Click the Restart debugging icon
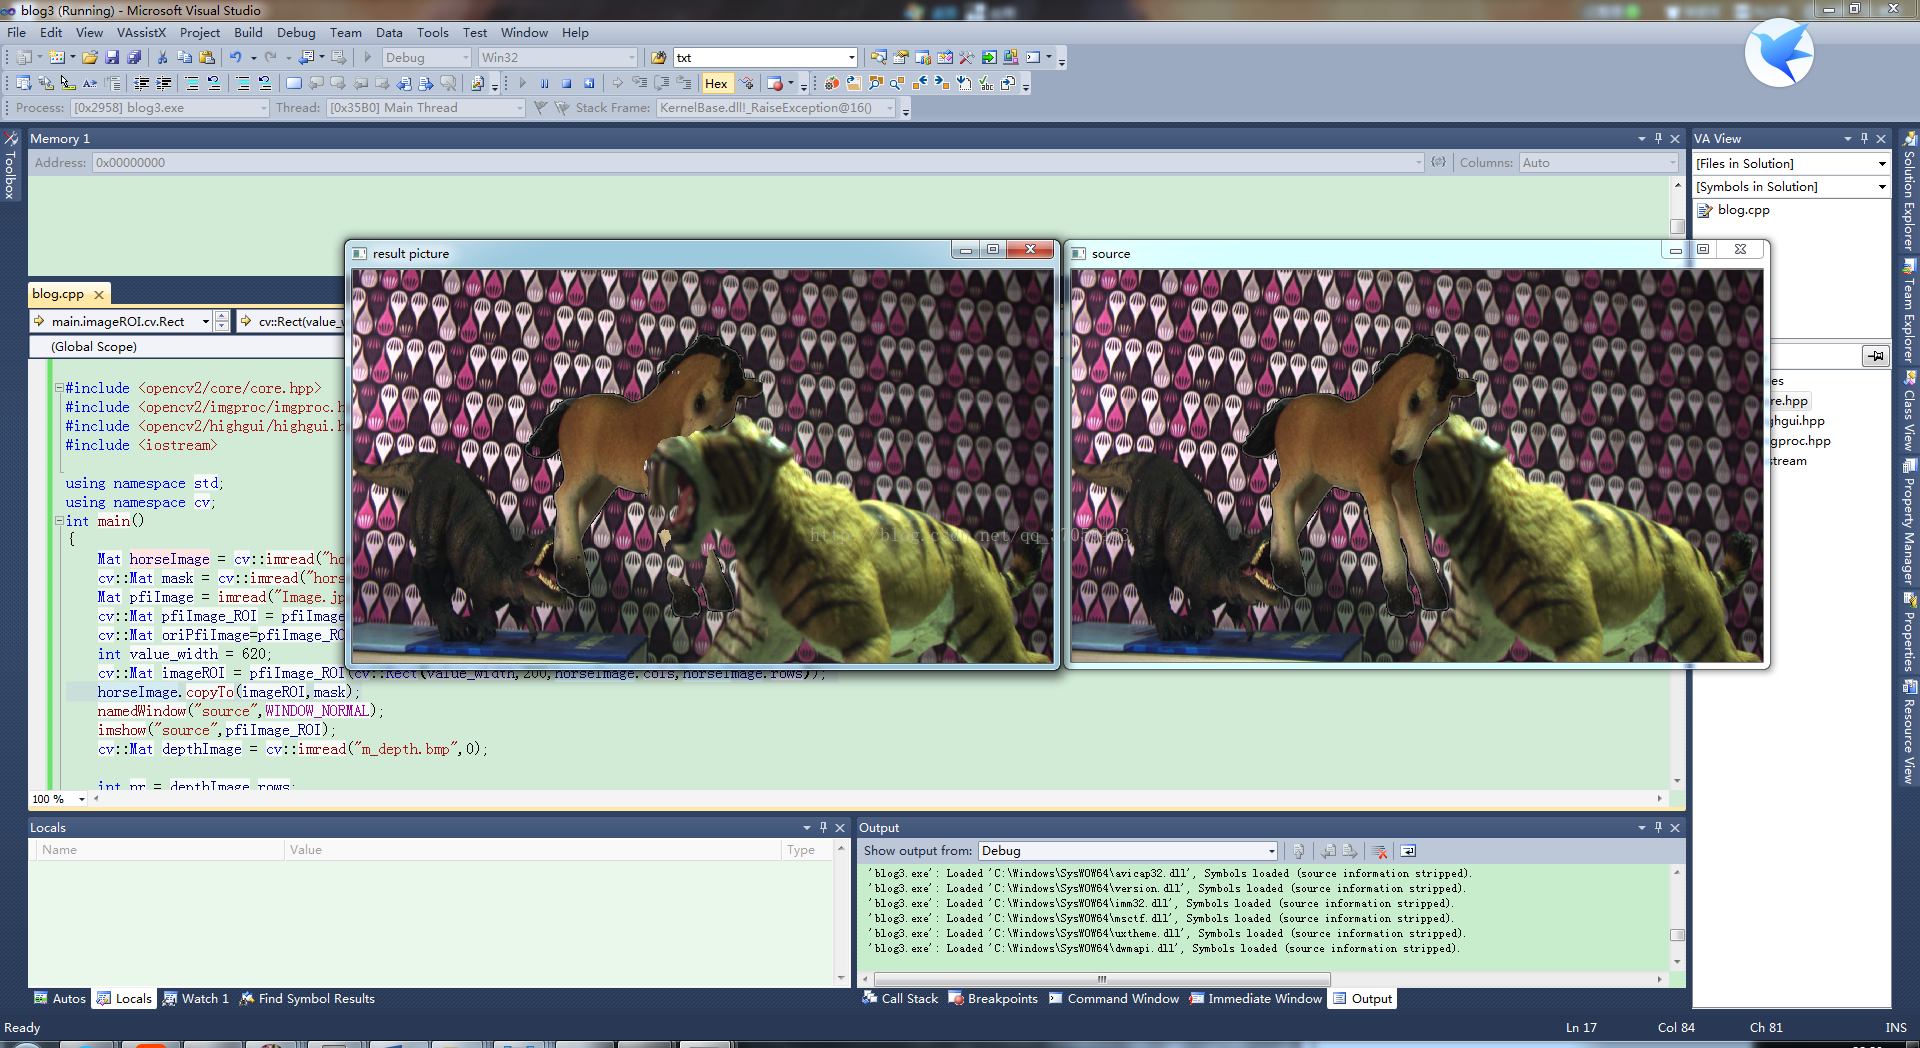The height and width of the screenshot is (1048, 1920). [x=589, y=84]
